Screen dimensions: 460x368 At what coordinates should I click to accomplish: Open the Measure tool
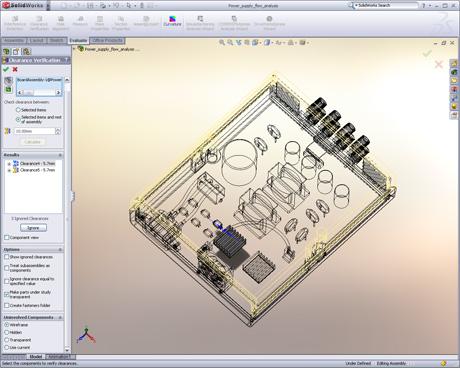(80, 21)
